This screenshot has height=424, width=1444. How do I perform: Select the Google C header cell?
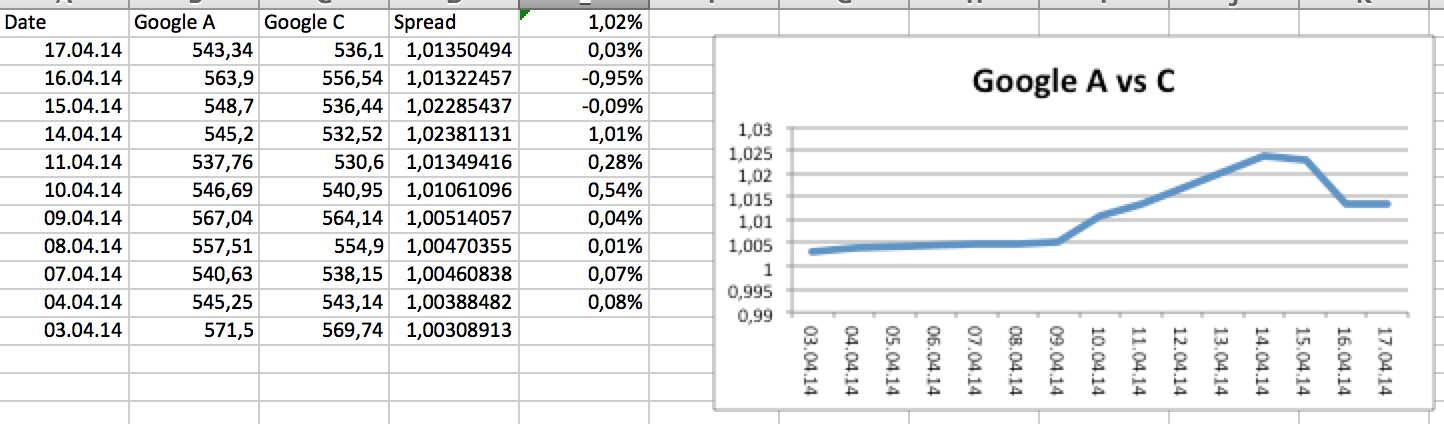click(x=324, y=22)
